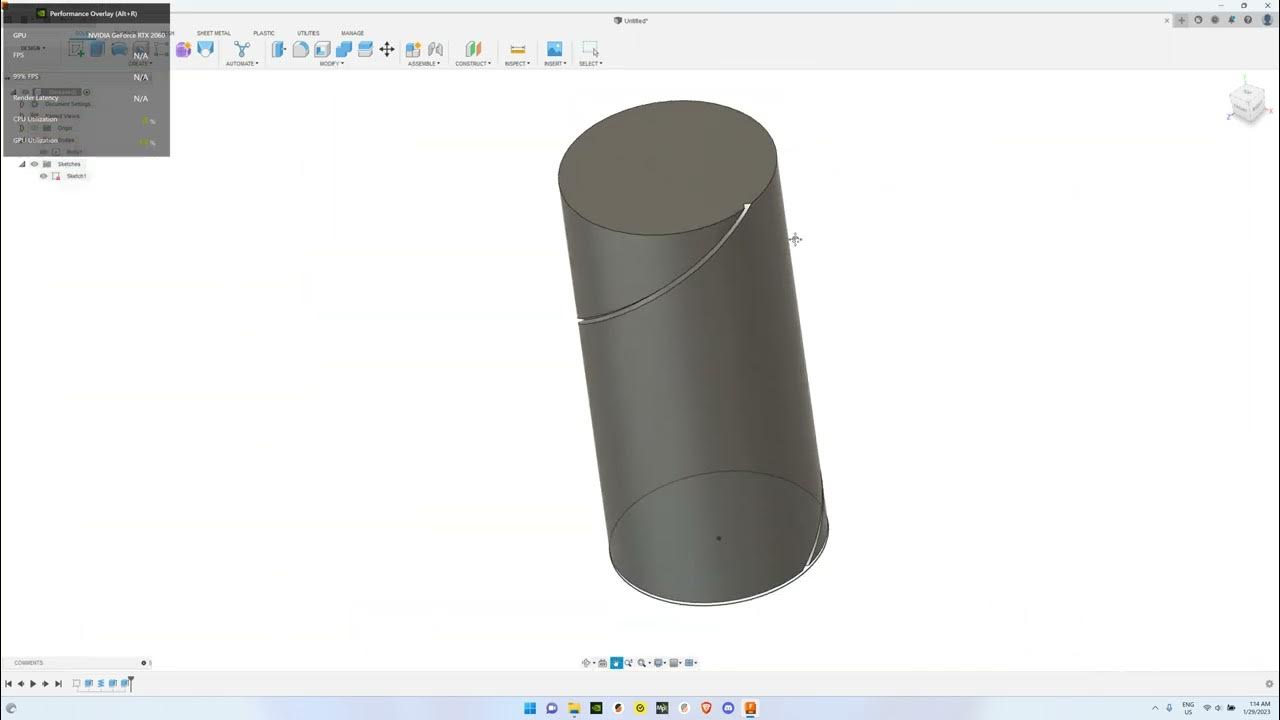Image resolution: width=1280 pixels, height=720 pixels.
Task: Open Discord from taskbar
Action: tap(728, 708)
